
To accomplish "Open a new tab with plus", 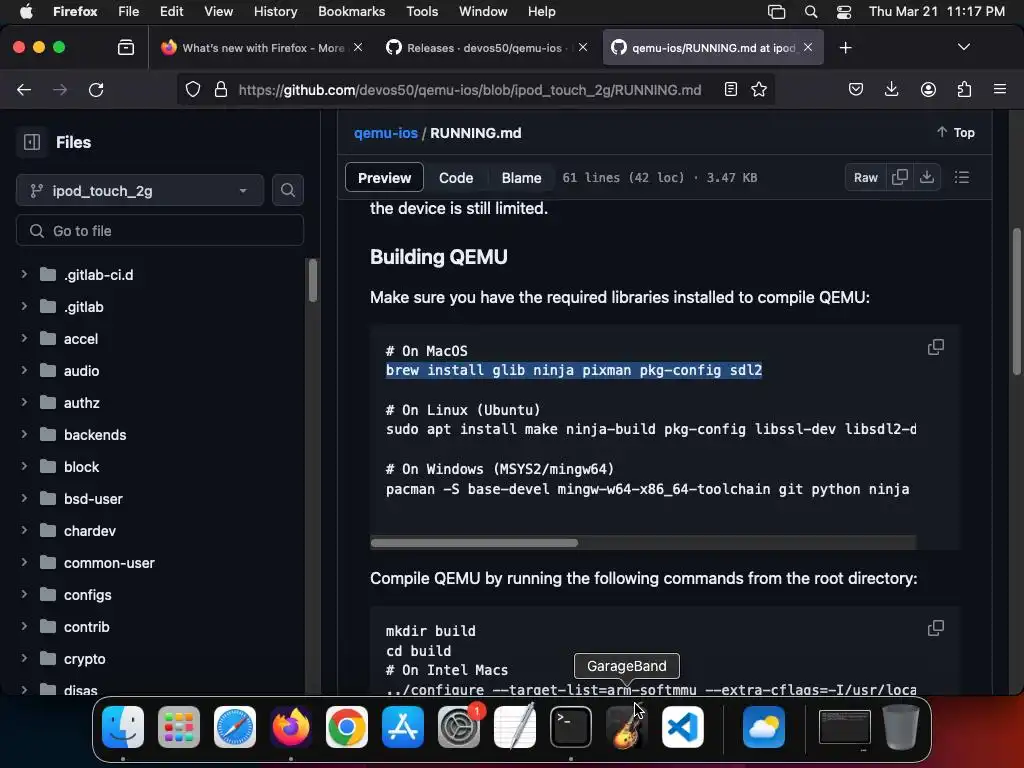I will 845,48.
